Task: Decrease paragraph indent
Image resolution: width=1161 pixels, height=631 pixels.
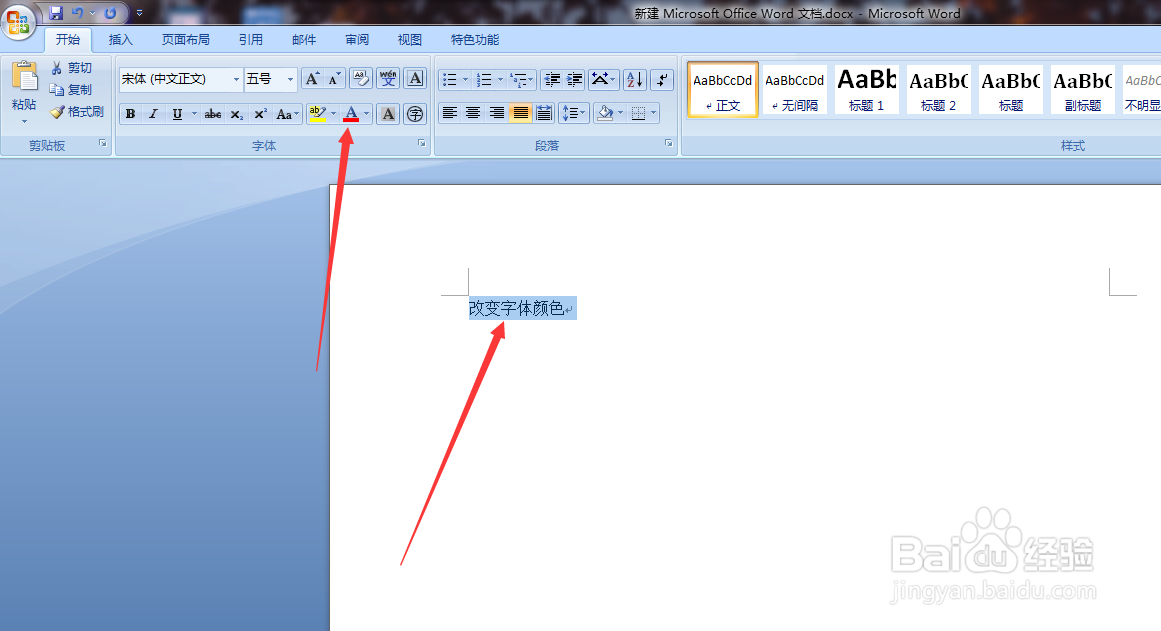Action: (x=552, y=79)
